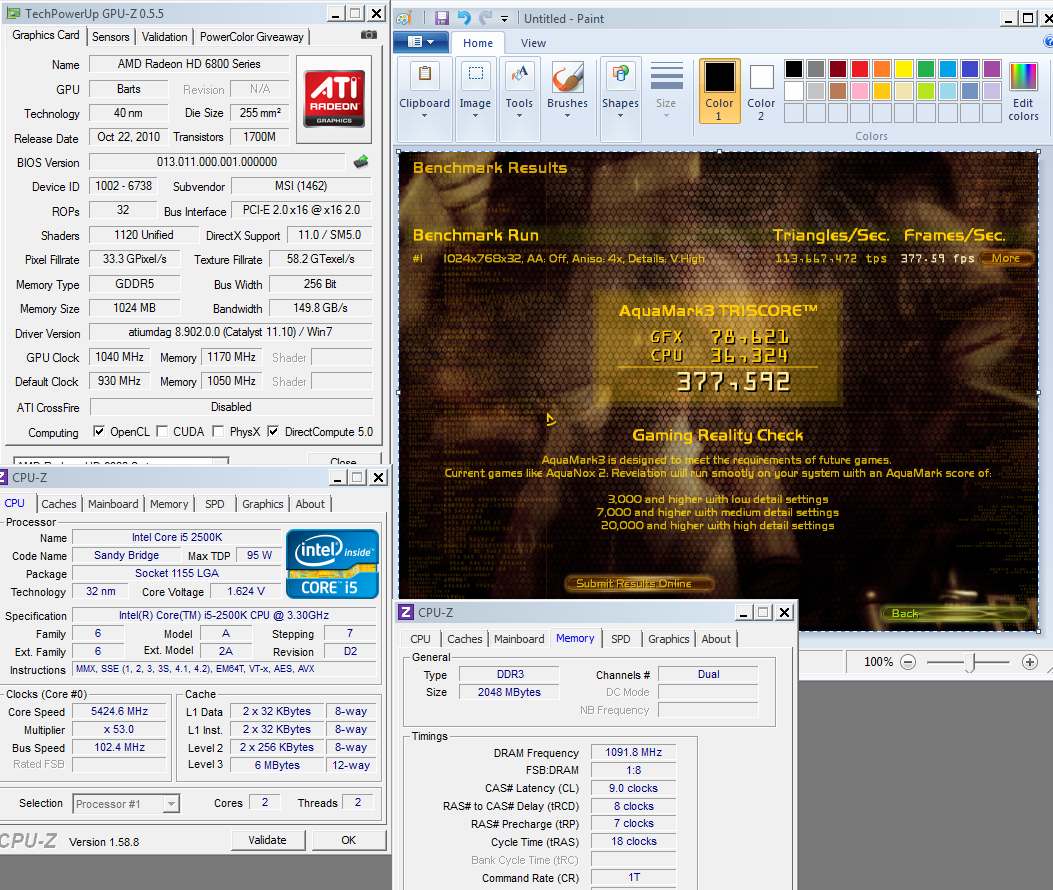Click the GPU Clock value 1040 MHz
Viewport: 1053px width, 890px height.
point(120,357)
